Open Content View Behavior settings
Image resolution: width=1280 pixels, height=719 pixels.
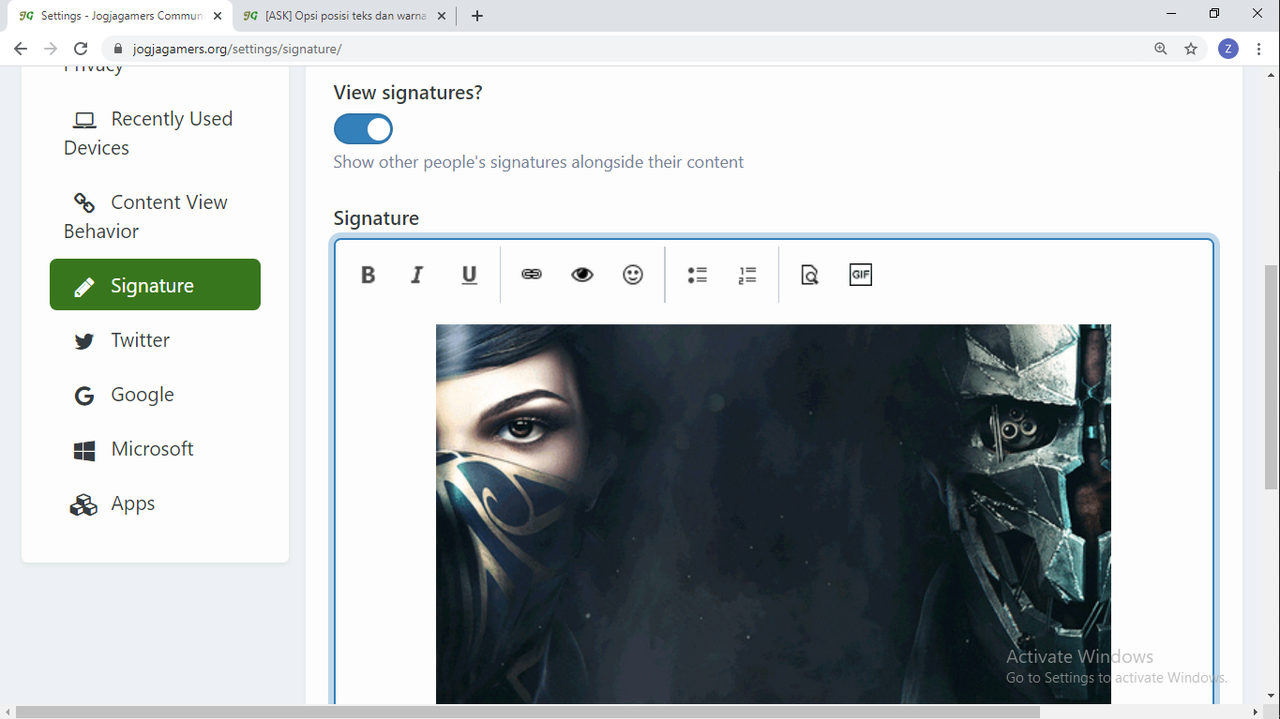(155, 216)
